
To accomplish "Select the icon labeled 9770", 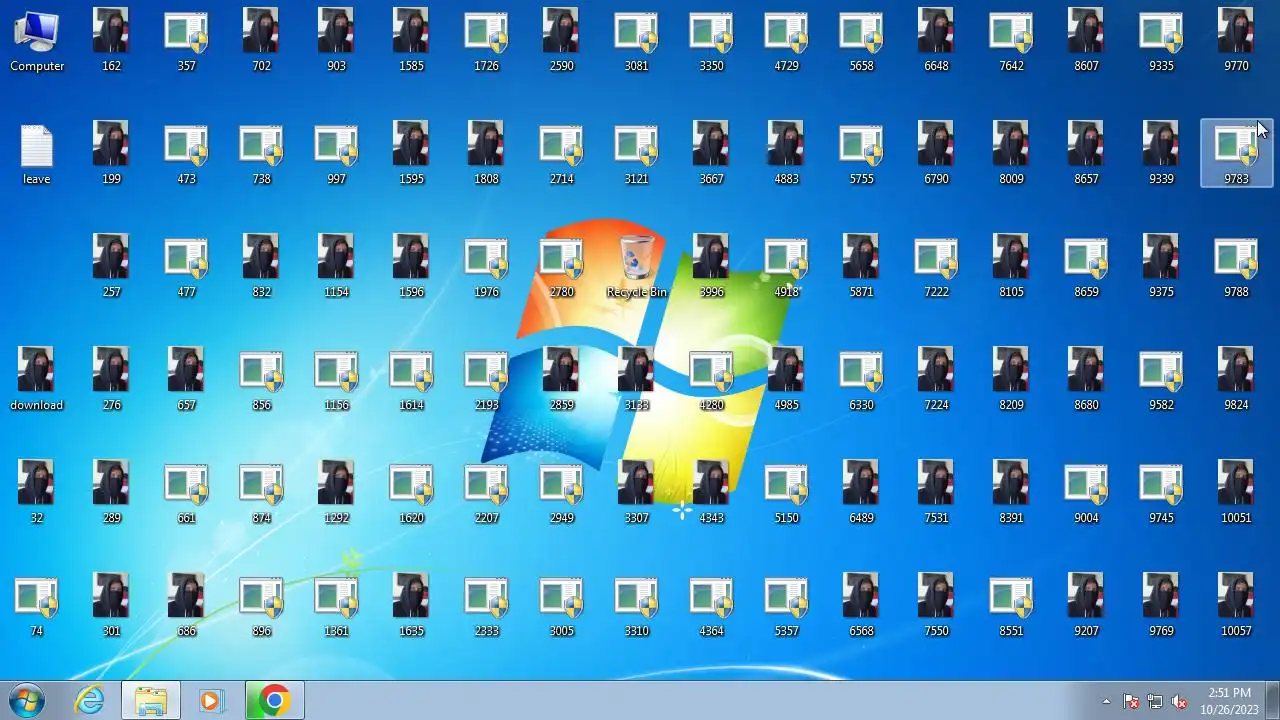I will [x=1236, y=41].
